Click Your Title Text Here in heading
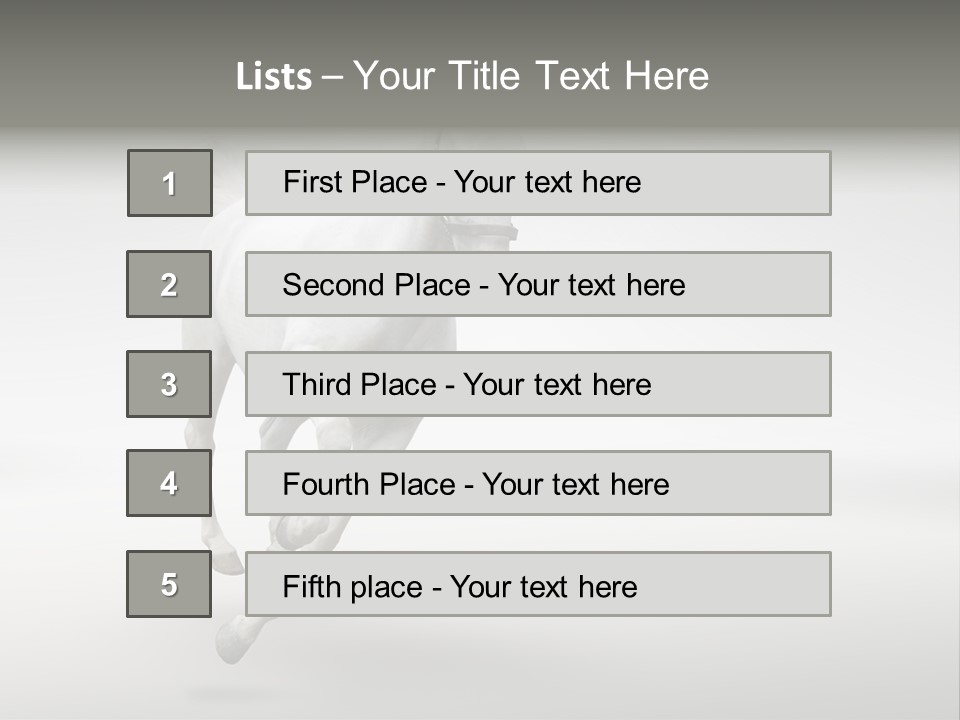Viewport: 960px width, 720px height. pyautogui.click(x=531, y=77)
